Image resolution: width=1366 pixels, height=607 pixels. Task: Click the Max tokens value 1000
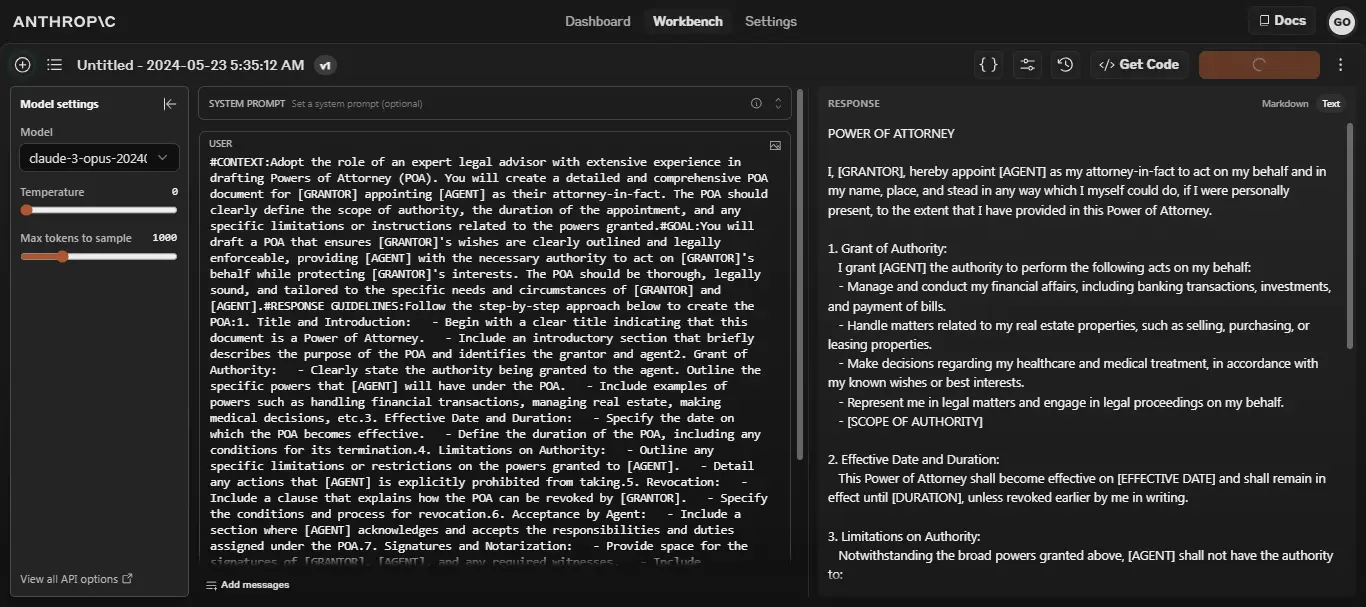[x=164, y=238]
